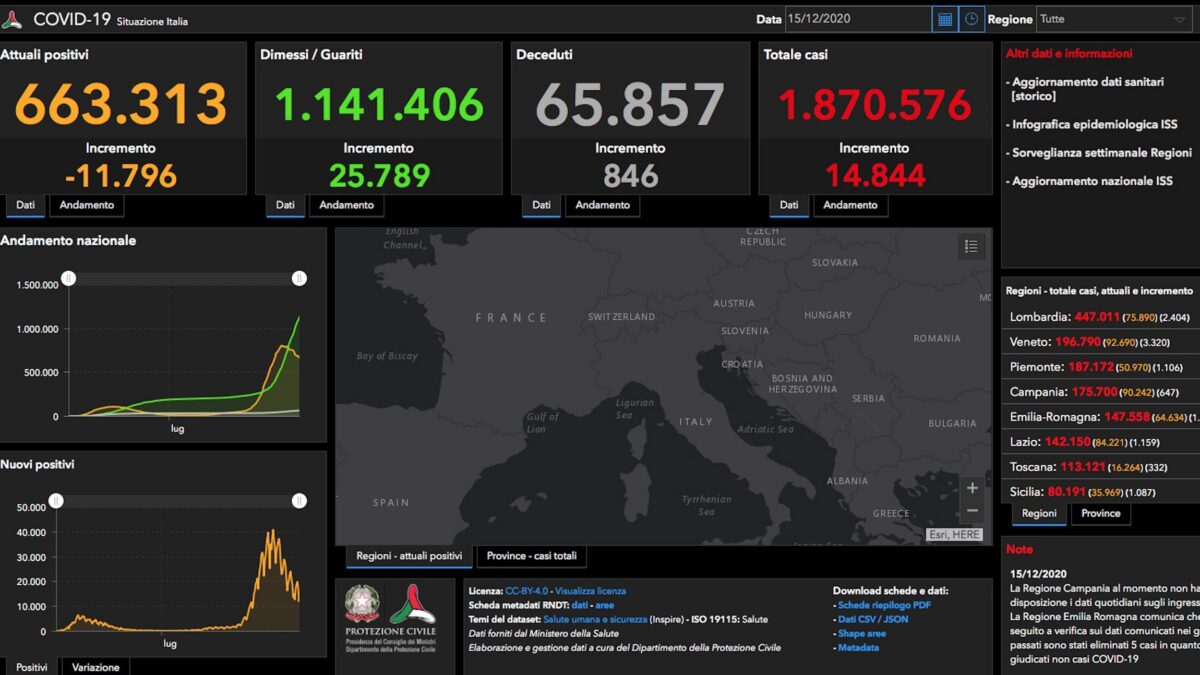Select Veneto row in regions list
1200x675 pixels.
point(1100,341)
